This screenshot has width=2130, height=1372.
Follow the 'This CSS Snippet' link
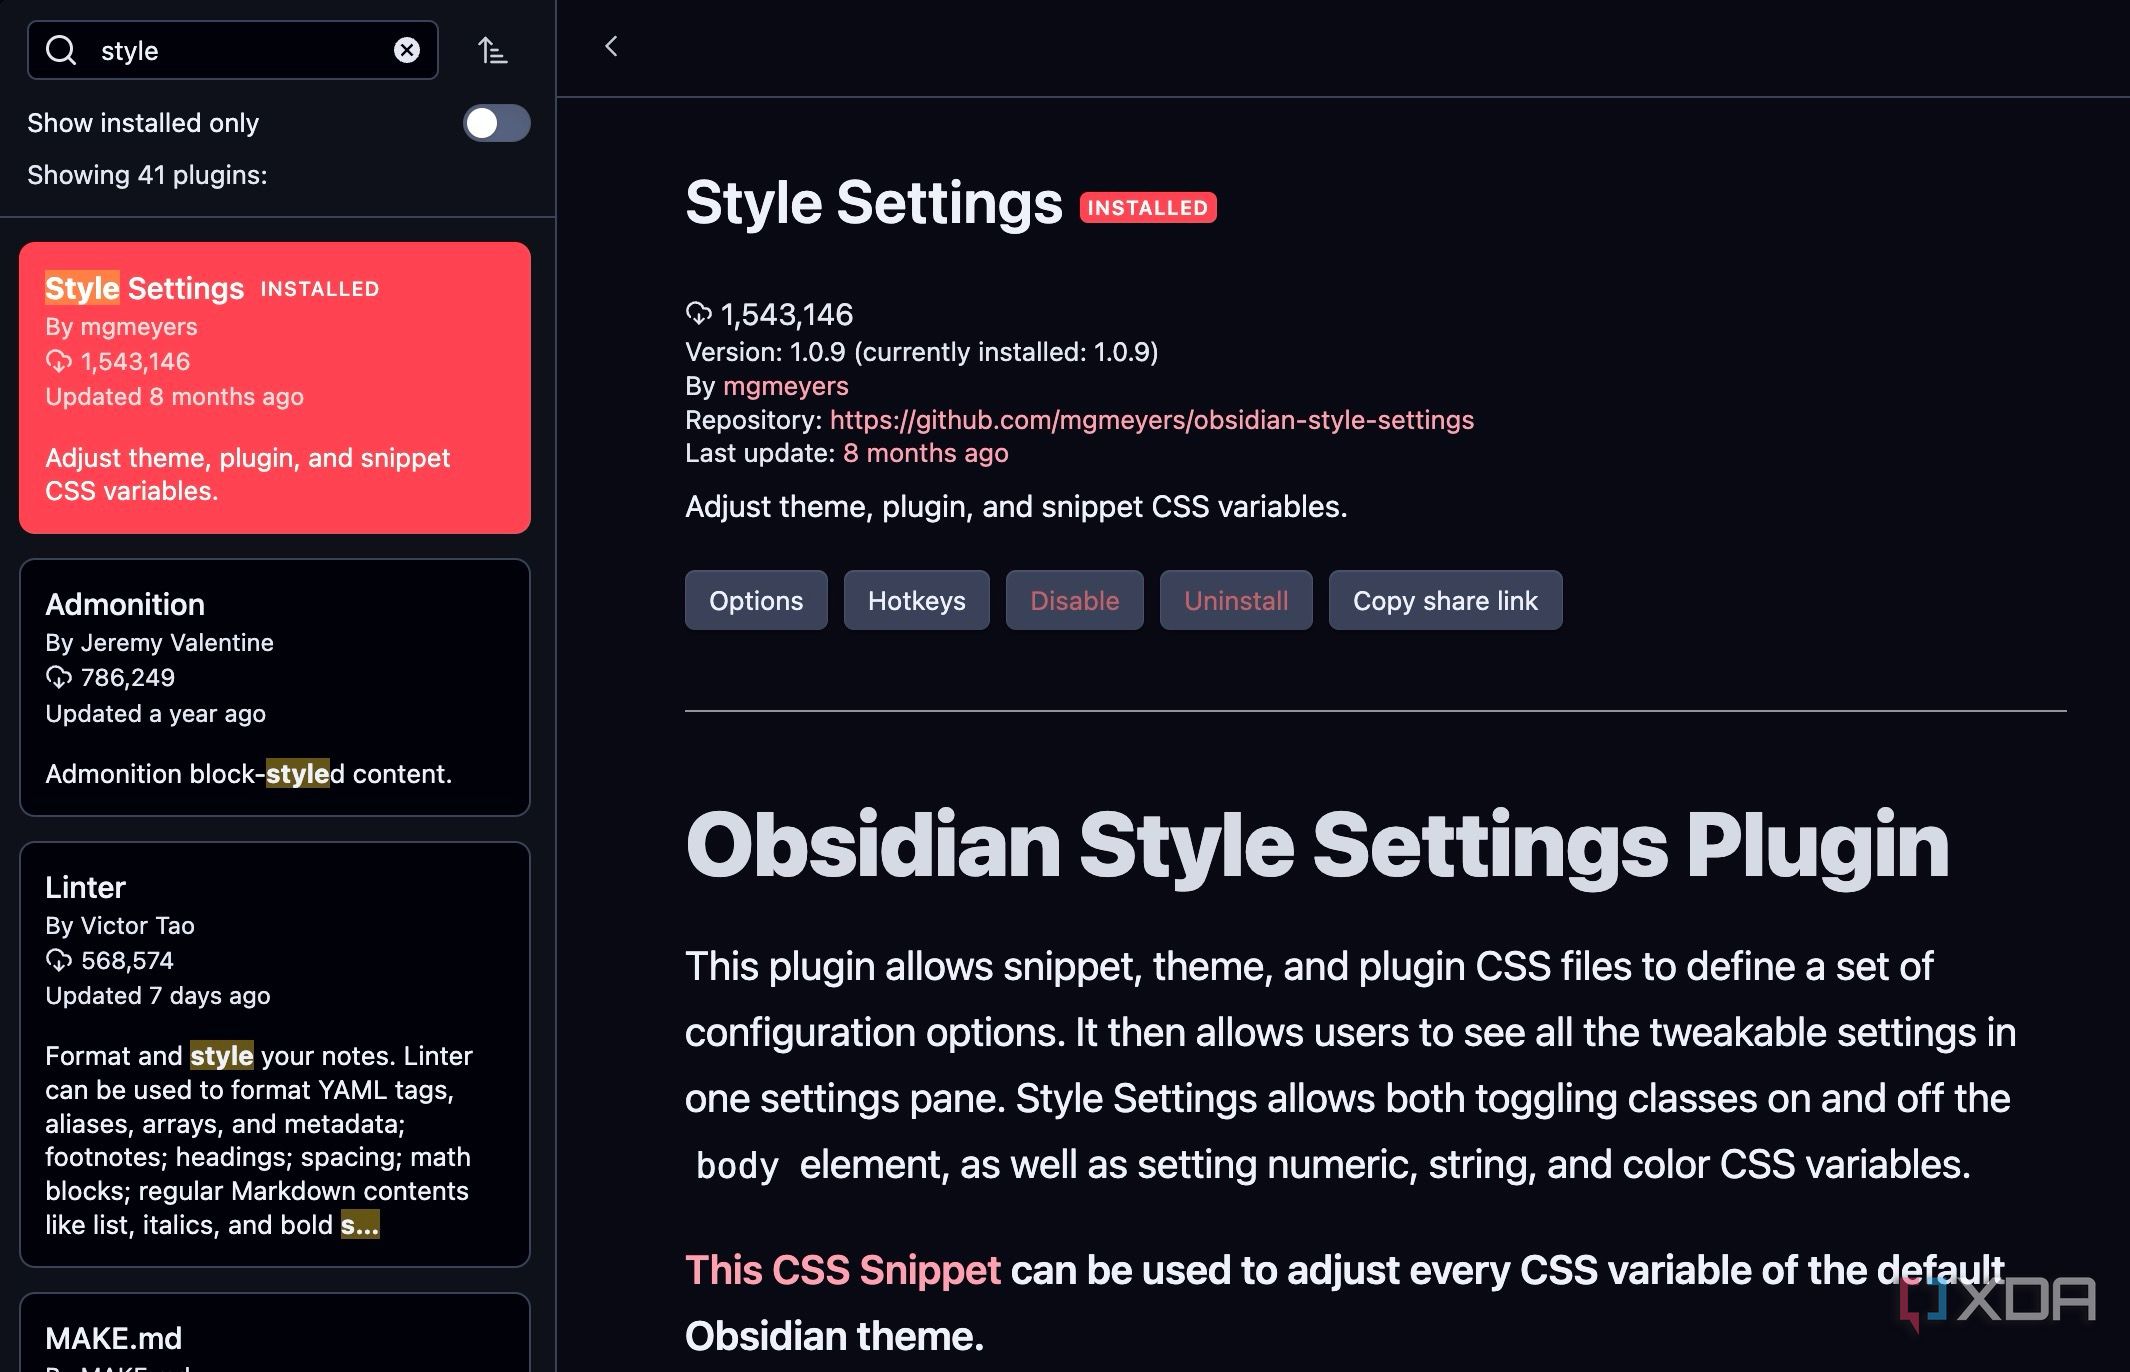842,1270
